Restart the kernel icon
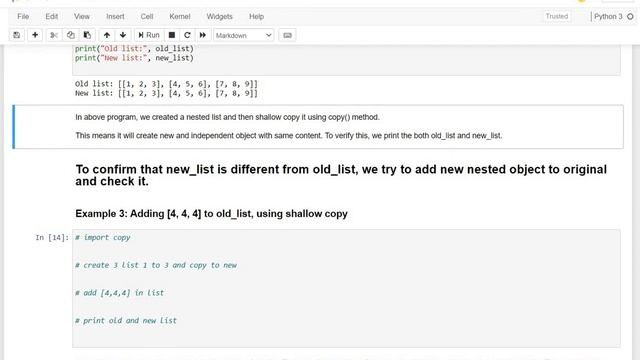Viewport: 640px width, 360px height. click(187, 35)
